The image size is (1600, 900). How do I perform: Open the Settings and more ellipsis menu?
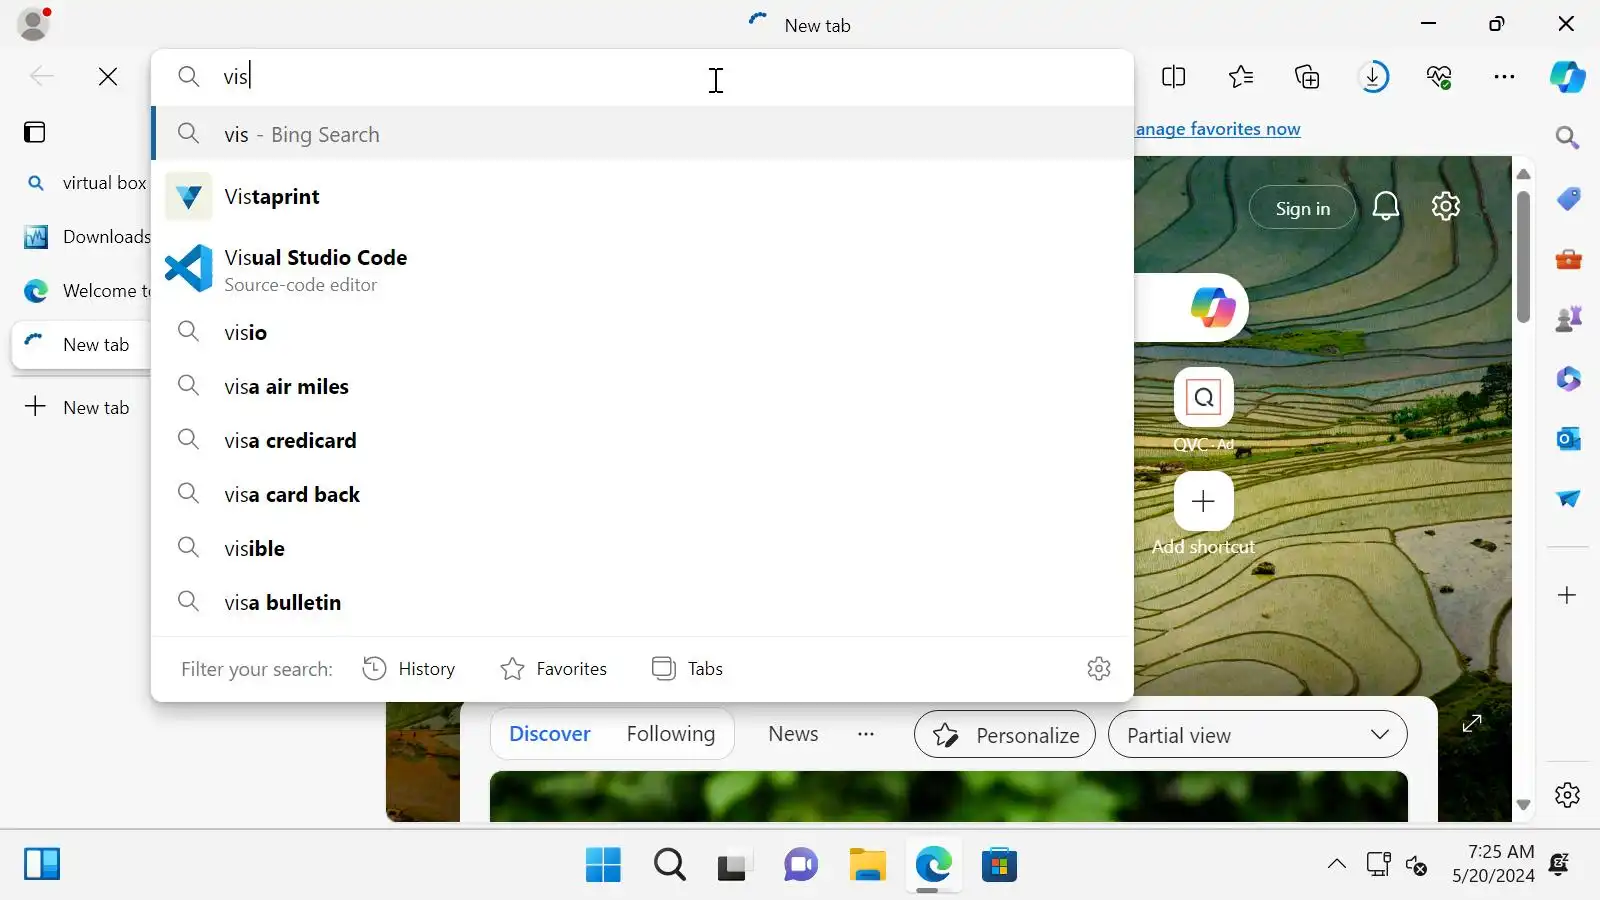[x=1504, y=77]
